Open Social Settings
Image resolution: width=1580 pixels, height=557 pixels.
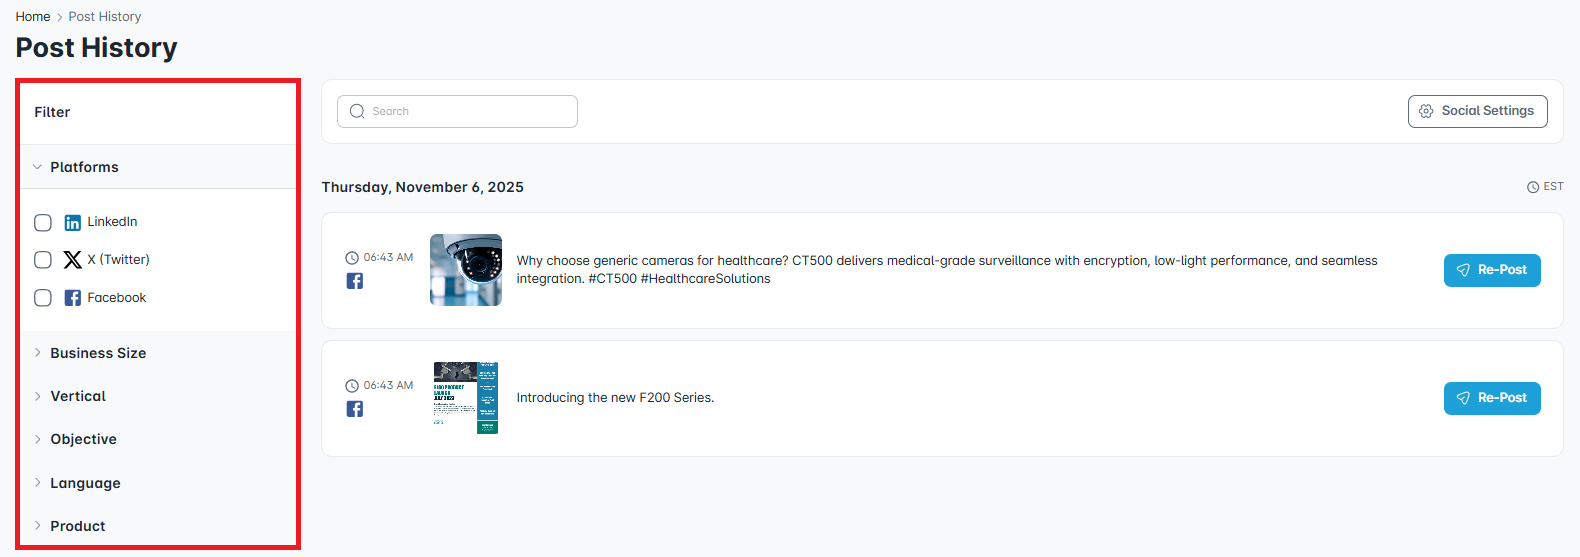pyautogui.click(x=1477, y=112)
